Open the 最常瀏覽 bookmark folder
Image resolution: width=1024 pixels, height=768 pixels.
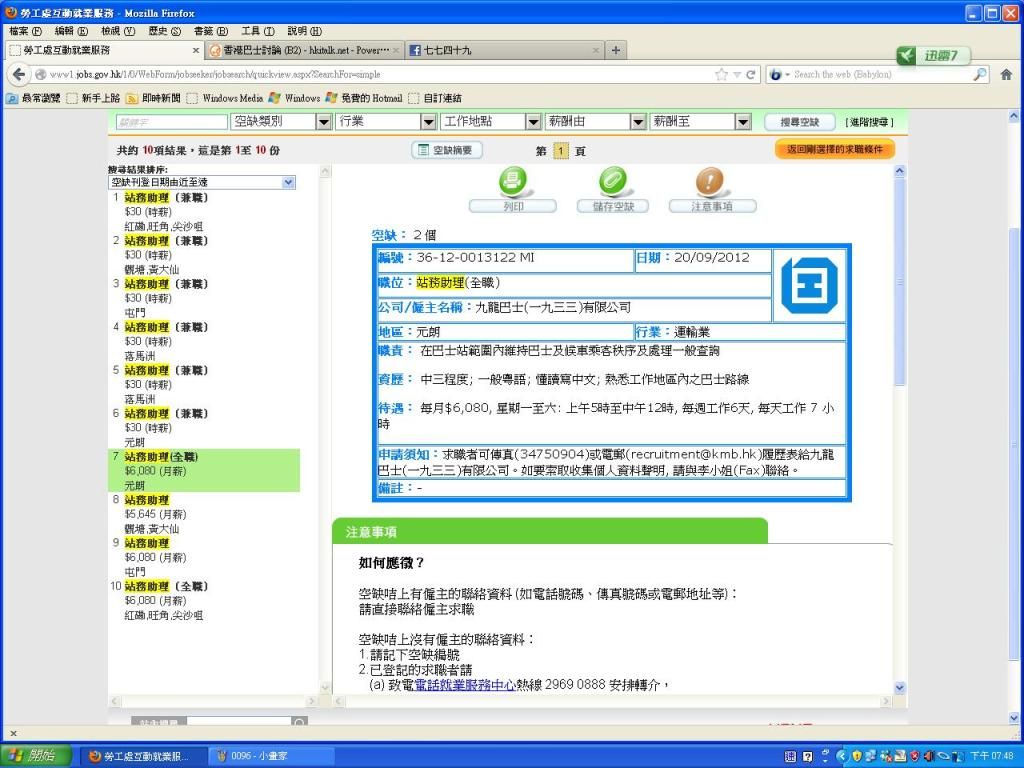tap(33, 98)
